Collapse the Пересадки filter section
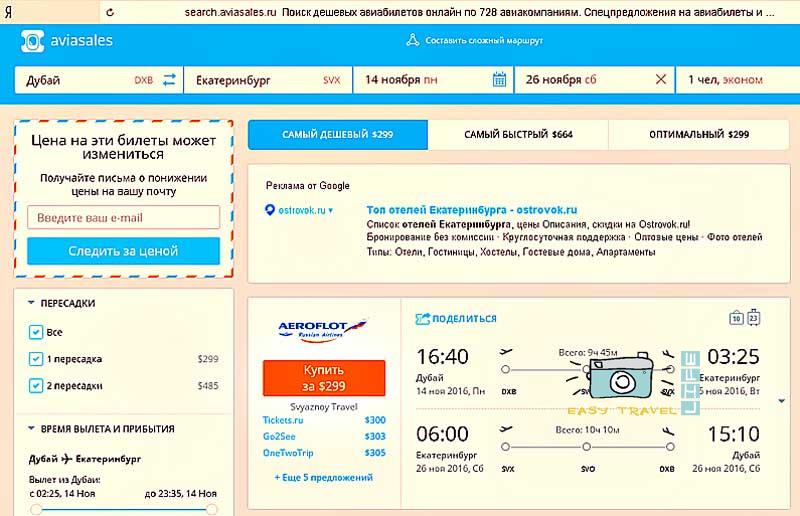 (x=31, y=303)
